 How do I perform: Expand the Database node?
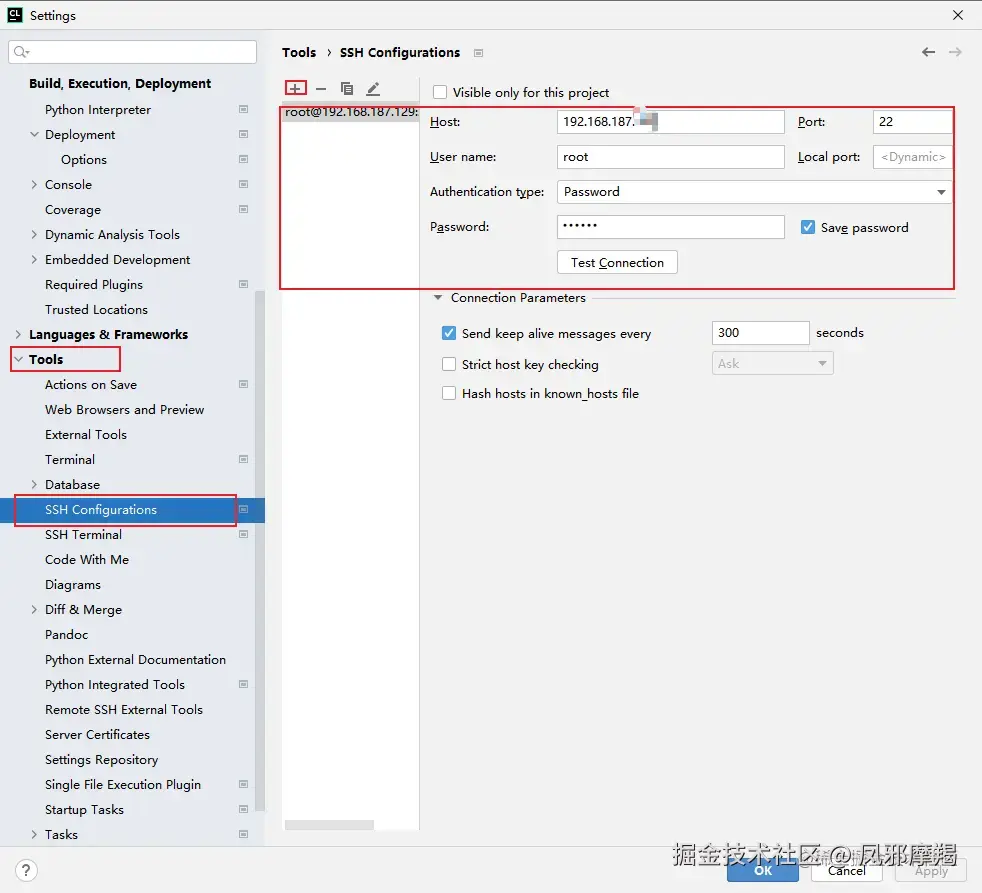tap(34, 484)
